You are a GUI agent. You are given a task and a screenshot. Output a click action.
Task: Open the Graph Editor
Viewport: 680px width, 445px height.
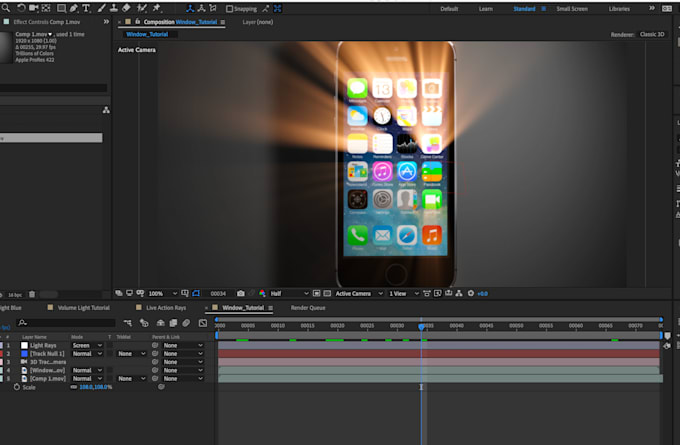point(203,323)
